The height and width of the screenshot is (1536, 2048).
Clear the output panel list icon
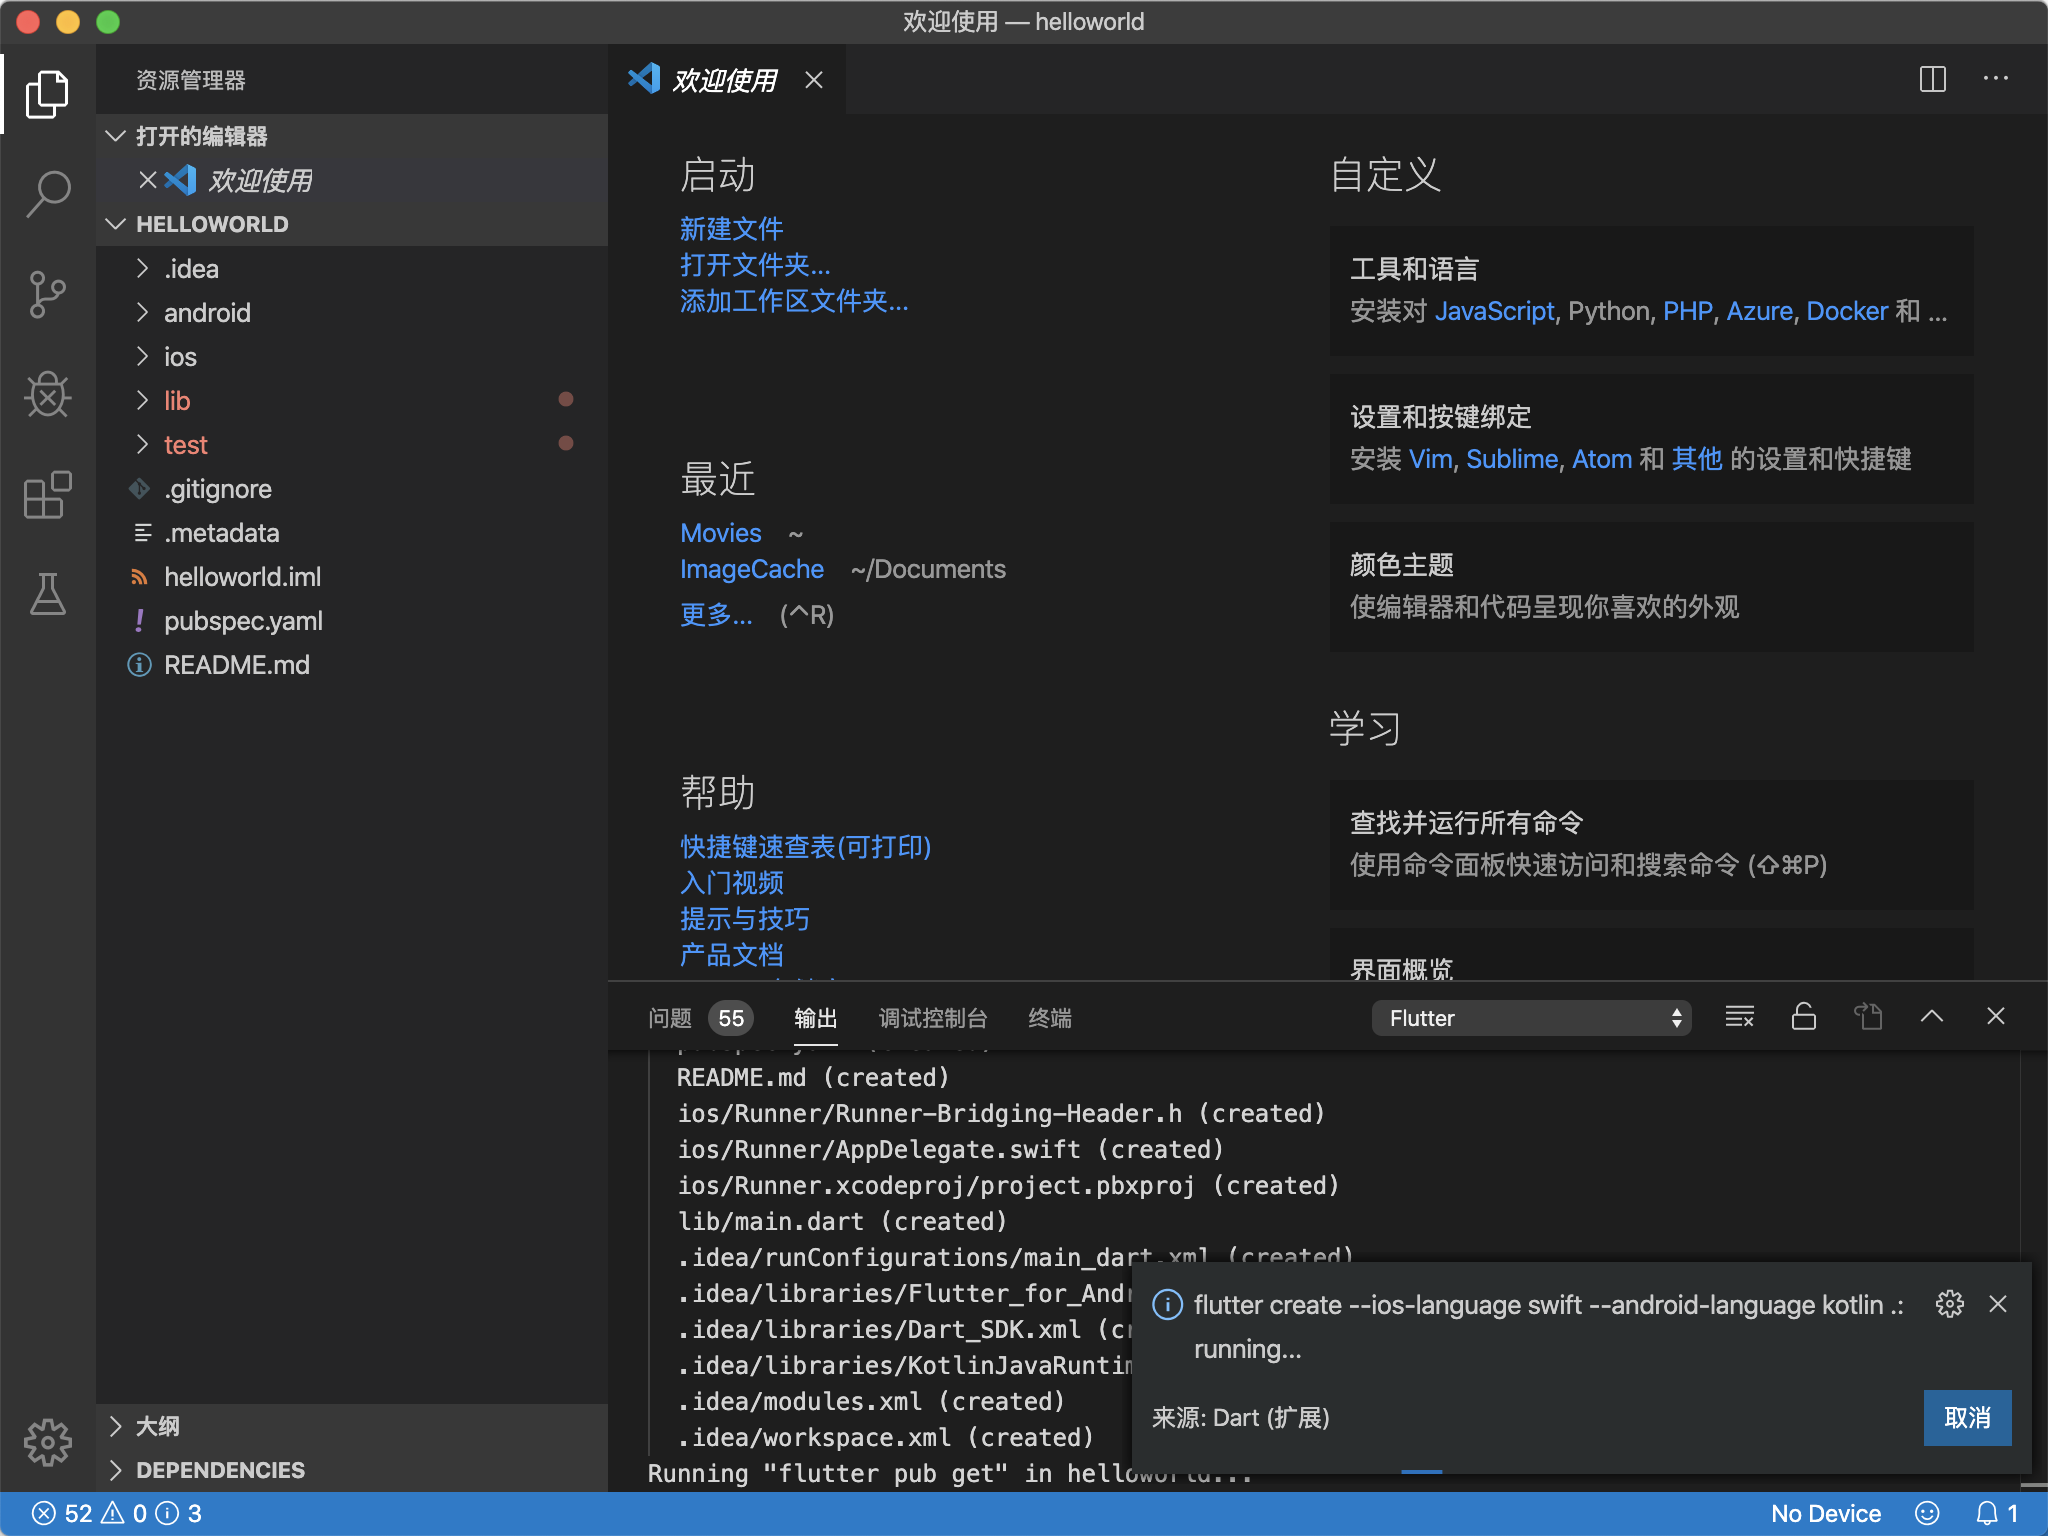point(1739,1017)
